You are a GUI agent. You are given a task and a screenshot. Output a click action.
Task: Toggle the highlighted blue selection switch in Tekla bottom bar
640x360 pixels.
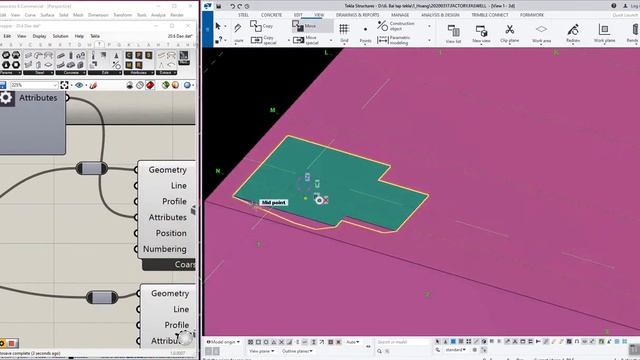453,342
